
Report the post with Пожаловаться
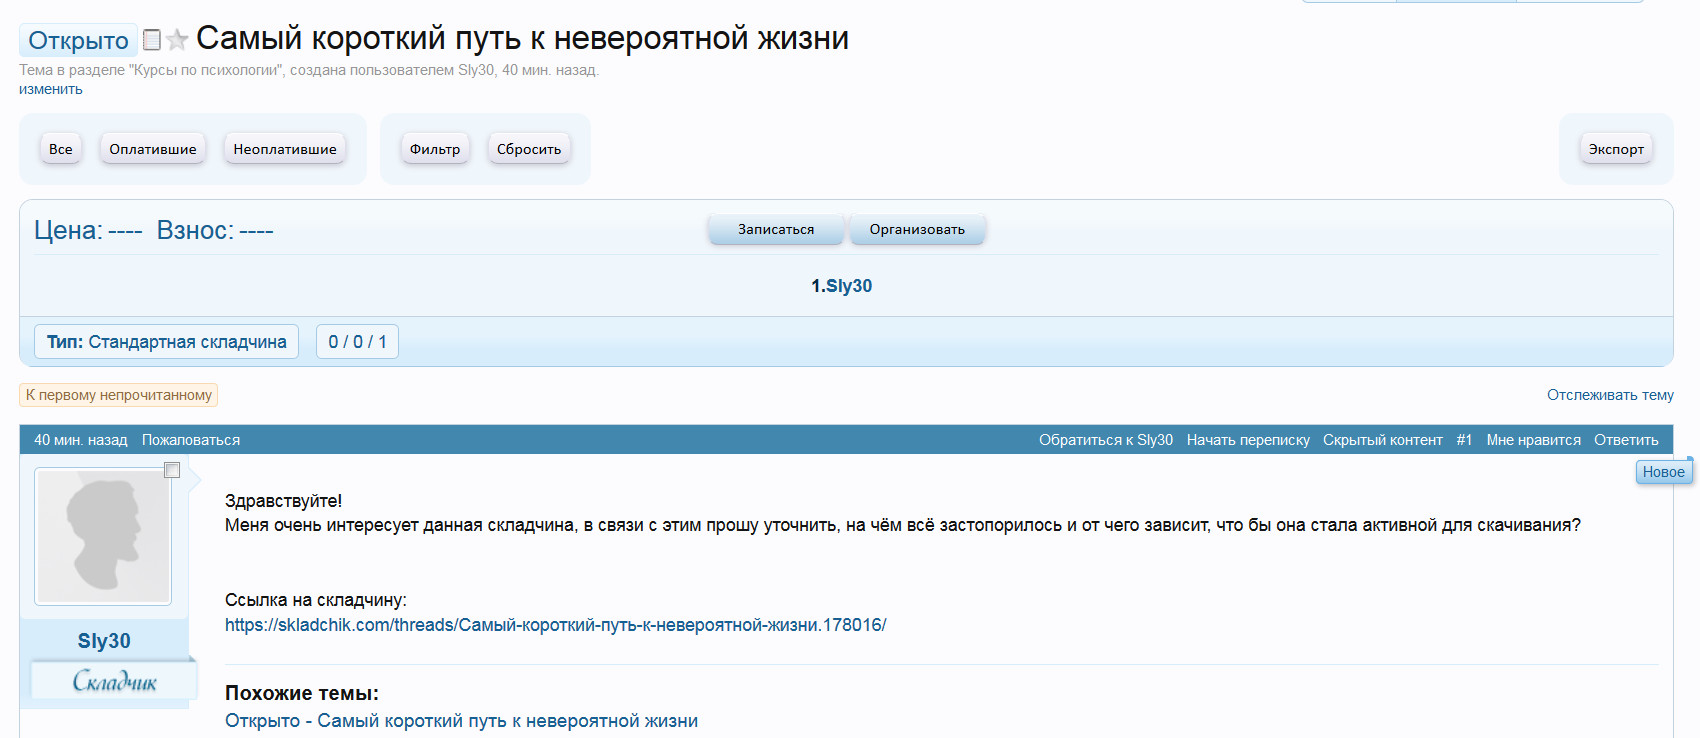(191, 440)
